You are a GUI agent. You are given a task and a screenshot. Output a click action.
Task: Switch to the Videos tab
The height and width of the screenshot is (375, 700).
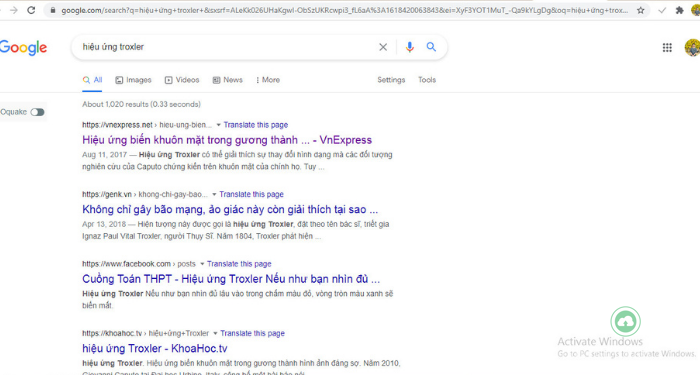pos(182,80)
